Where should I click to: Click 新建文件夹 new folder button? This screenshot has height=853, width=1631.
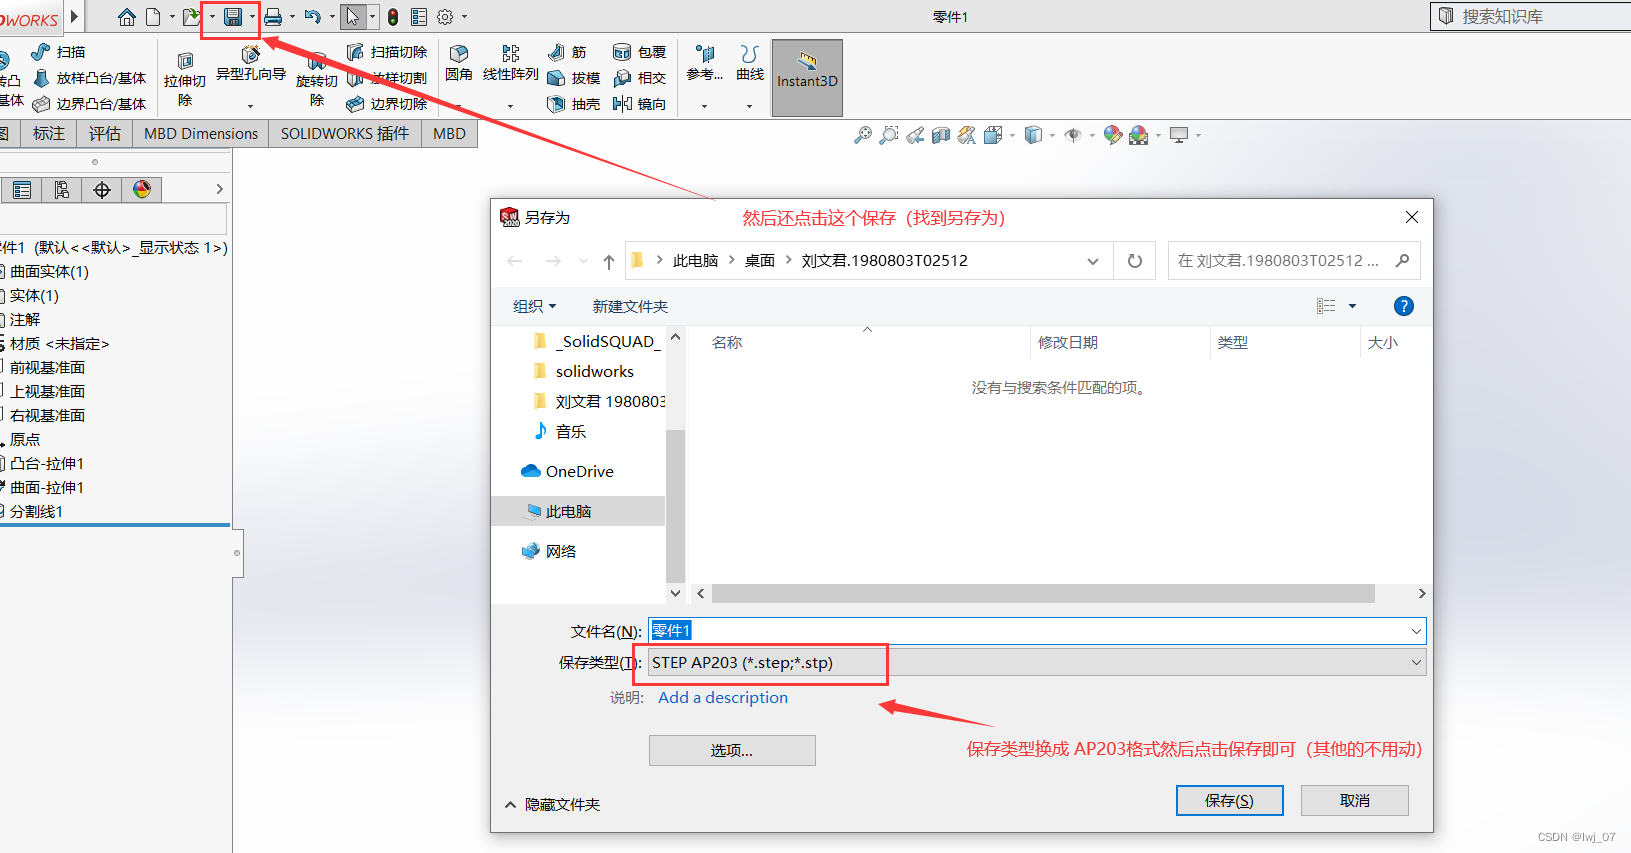pyautogui.click(x=630, y=306)
